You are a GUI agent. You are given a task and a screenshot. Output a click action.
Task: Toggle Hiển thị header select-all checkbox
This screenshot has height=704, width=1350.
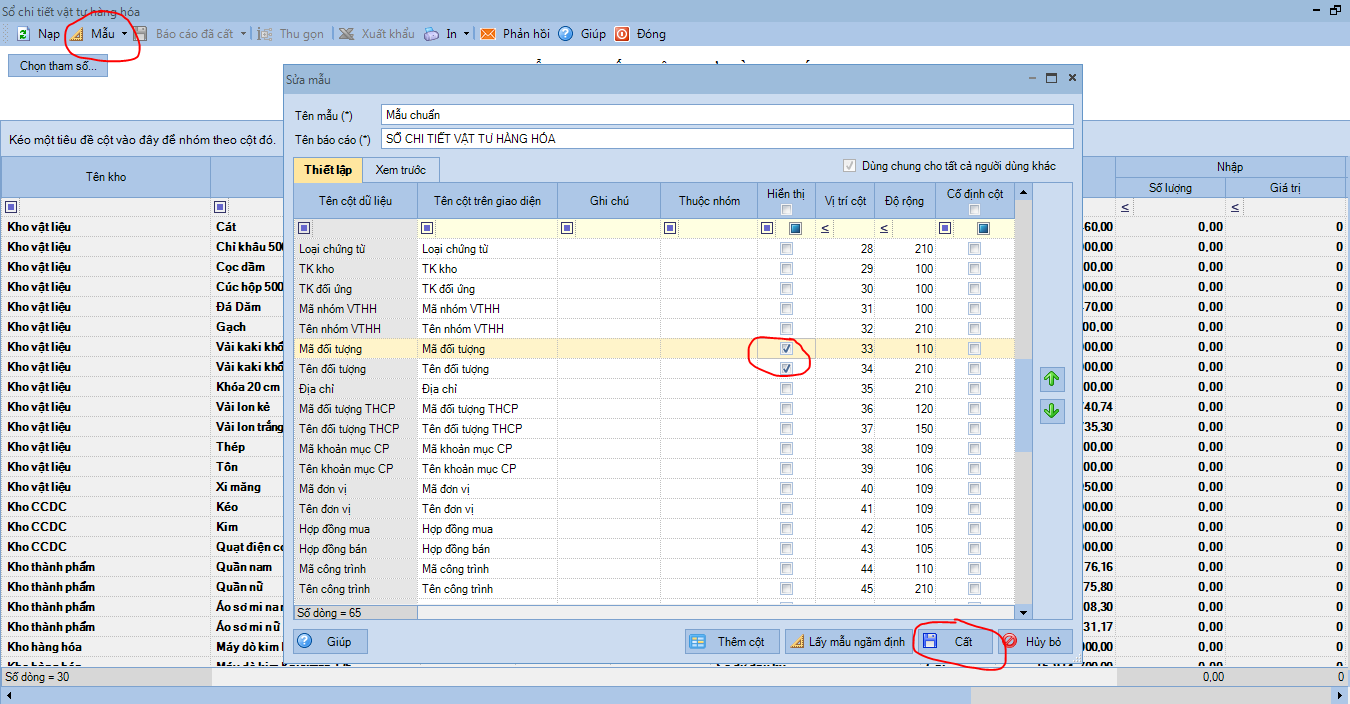coord(786,209)
